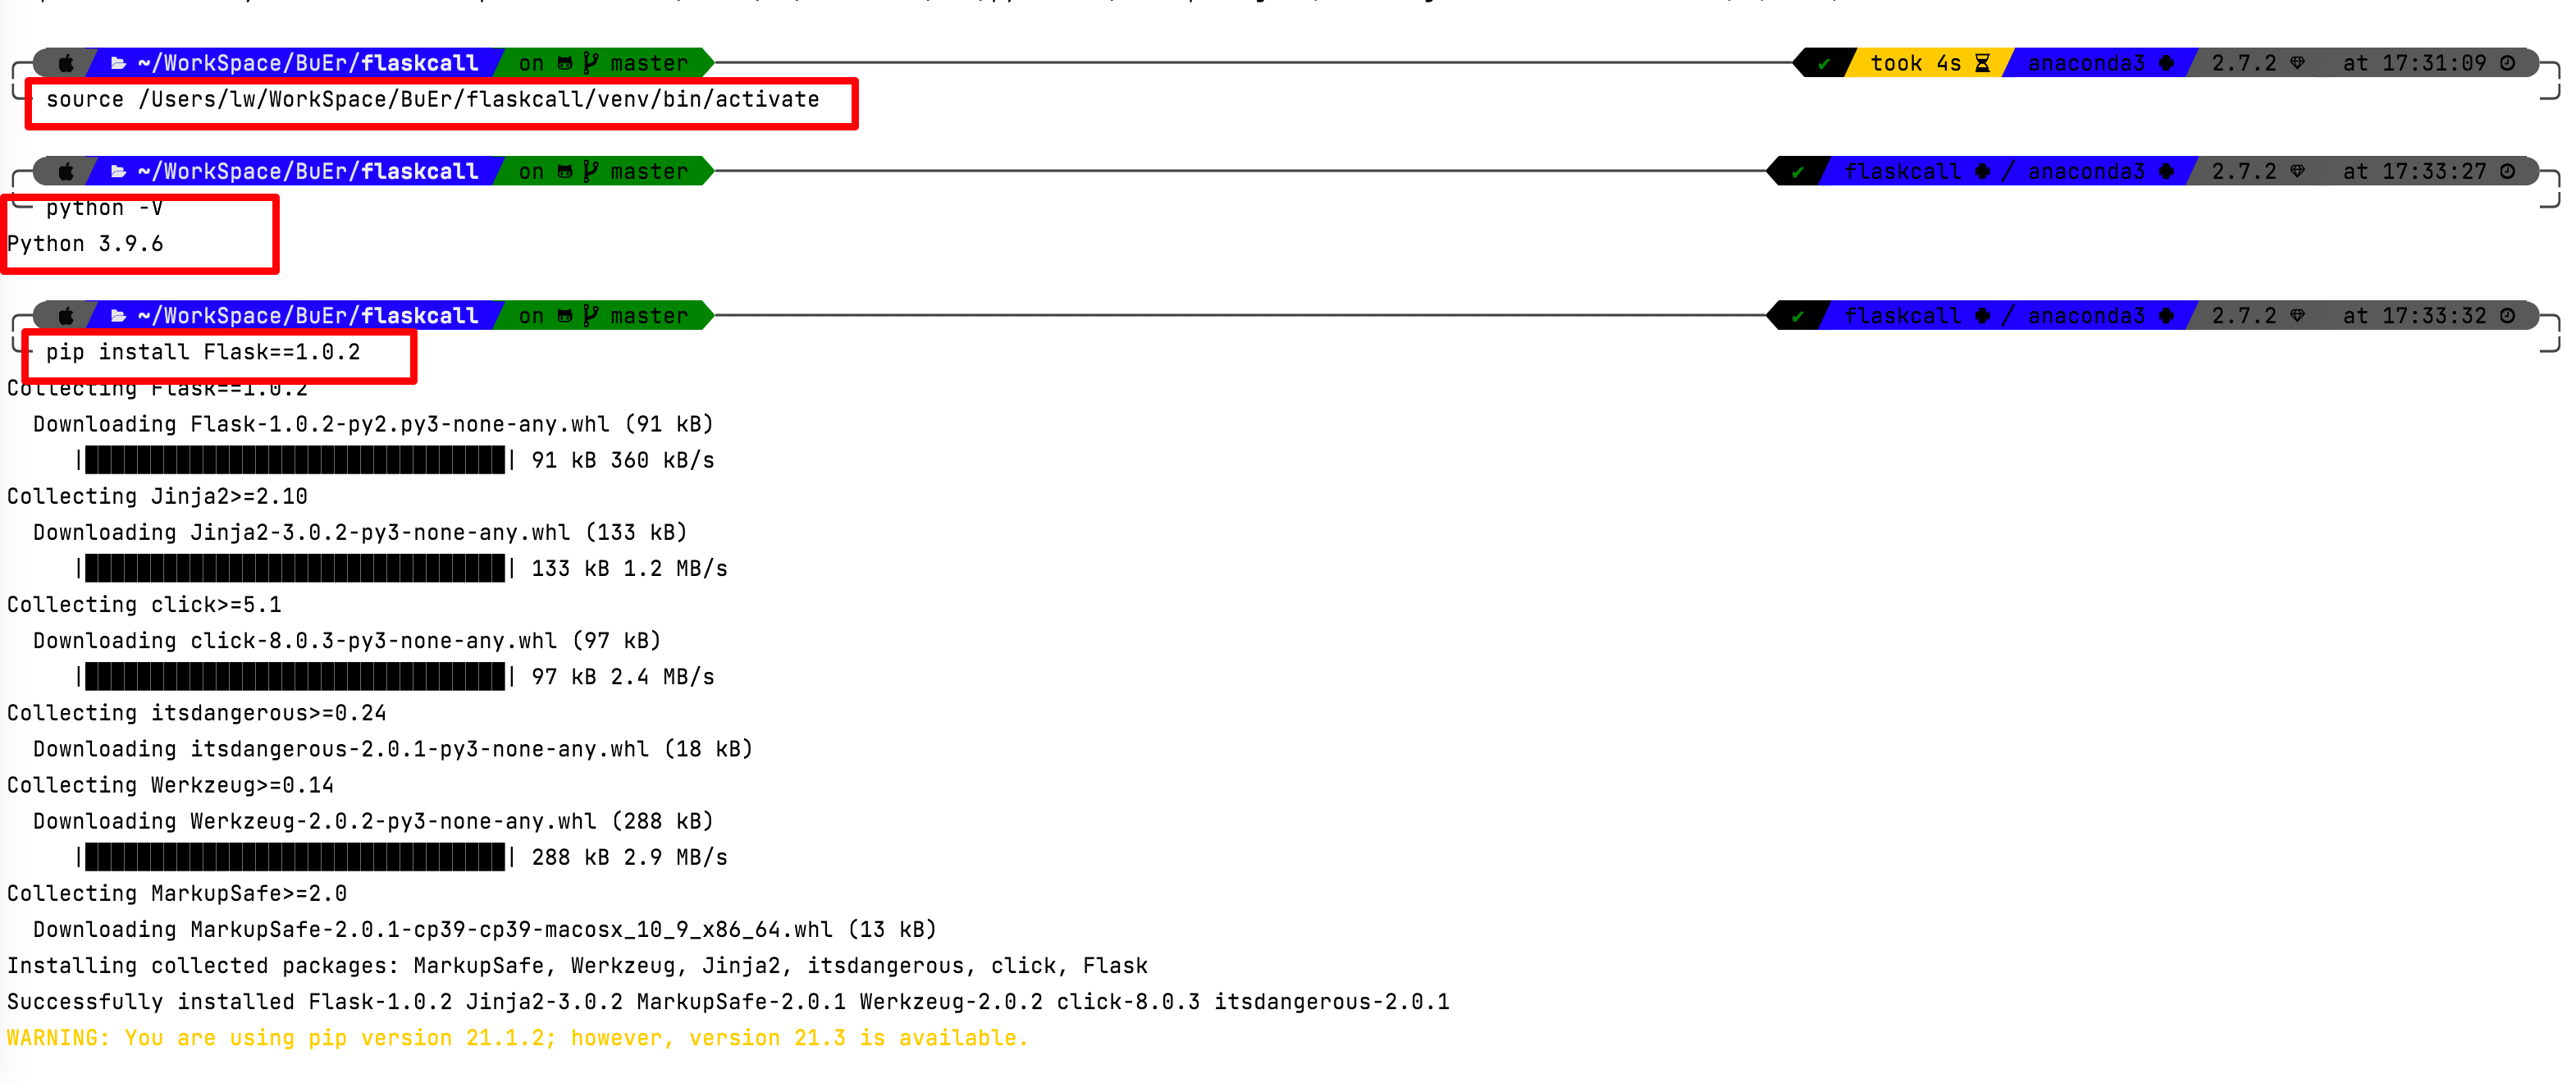The height and width of the screenshot is (1083, 2576).
Task: Click the 'Successfully installed Flask-1.0.2' line
Action: pyautogui.click(x=727, y=1002)
